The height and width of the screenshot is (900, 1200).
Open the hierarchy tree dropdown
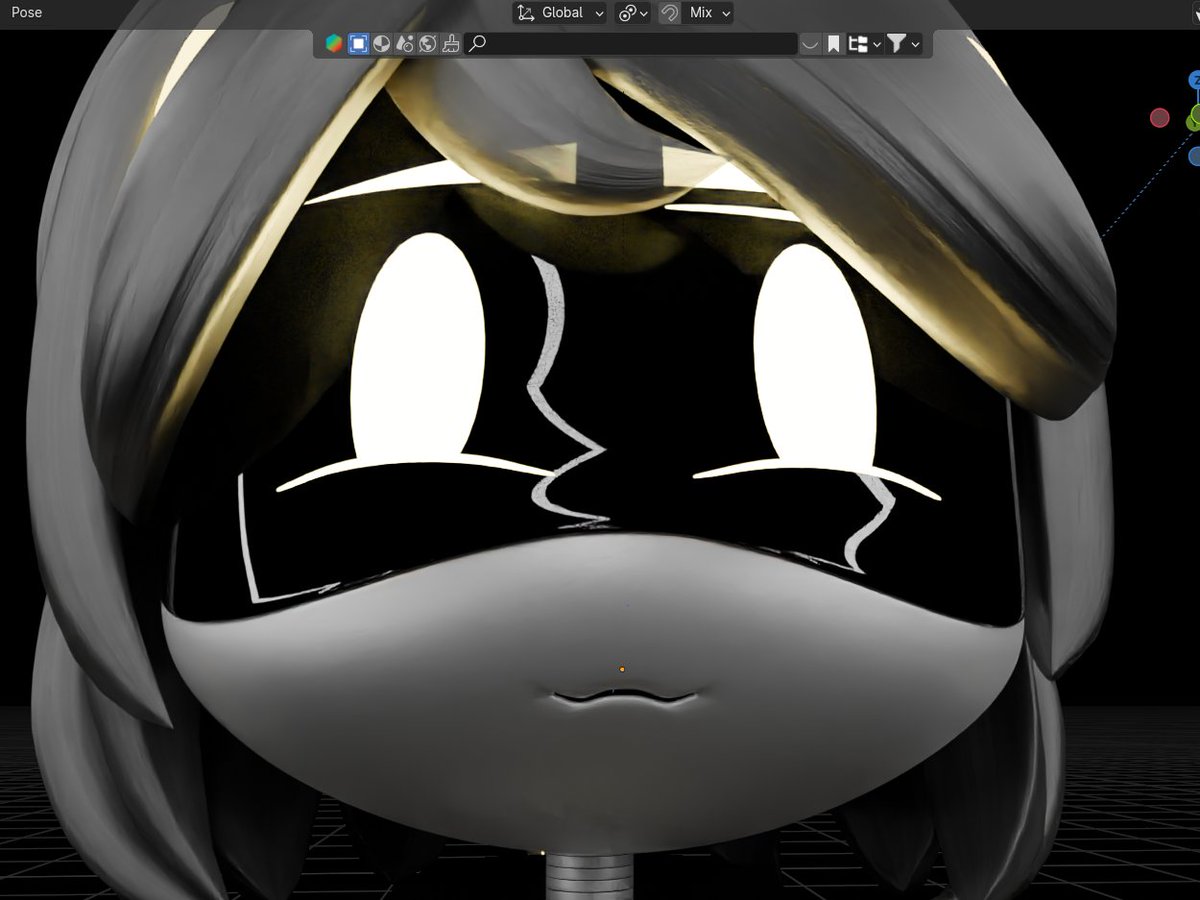click(x=864, y=44)
